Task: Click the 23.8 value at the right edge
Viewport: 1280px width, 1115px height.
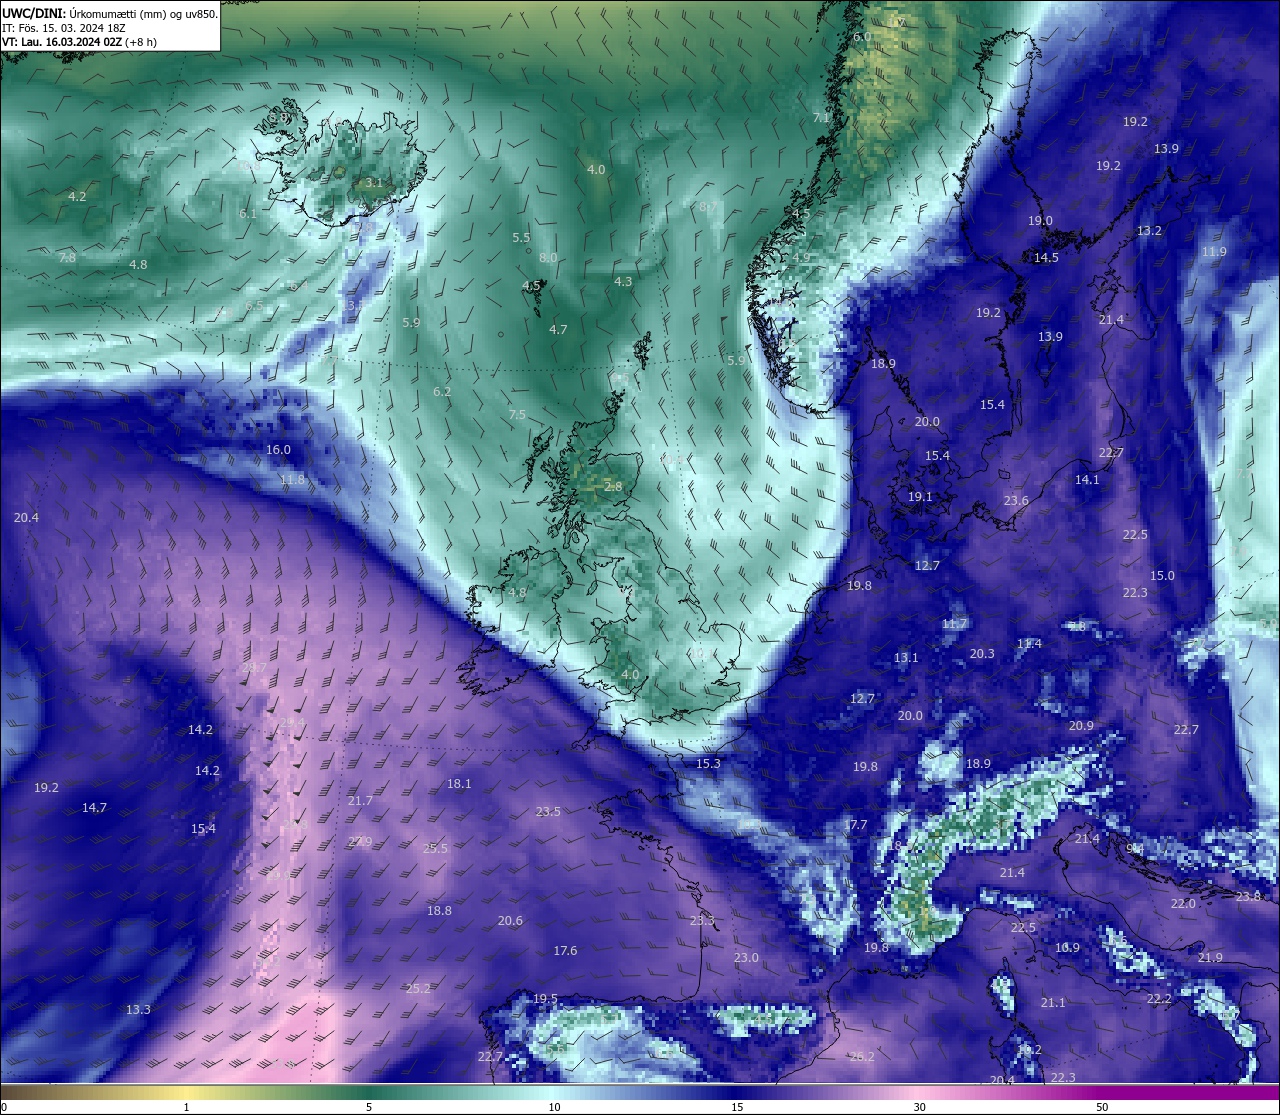Action: click(x=1248, y=897)
